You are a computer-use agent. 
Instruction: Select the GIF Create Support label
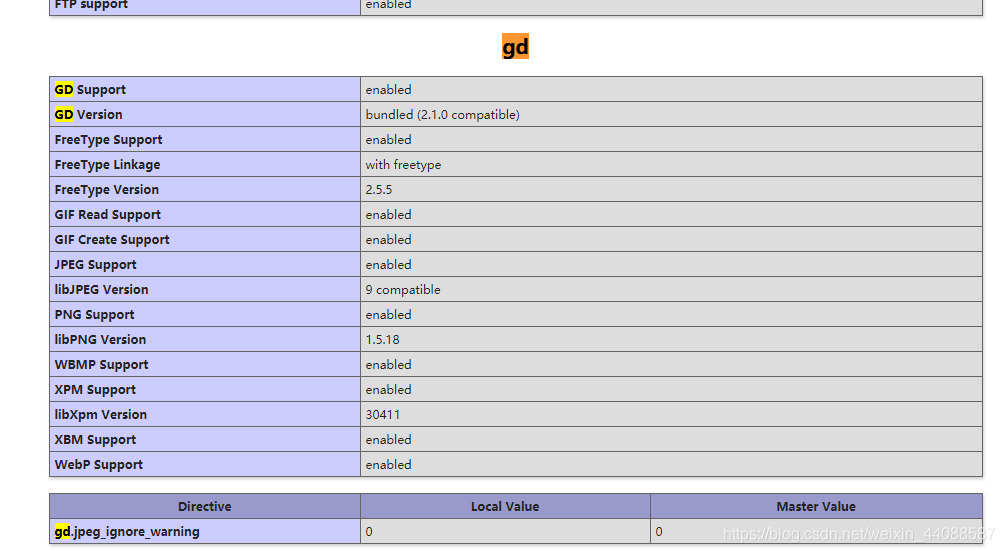coord(112,240)
